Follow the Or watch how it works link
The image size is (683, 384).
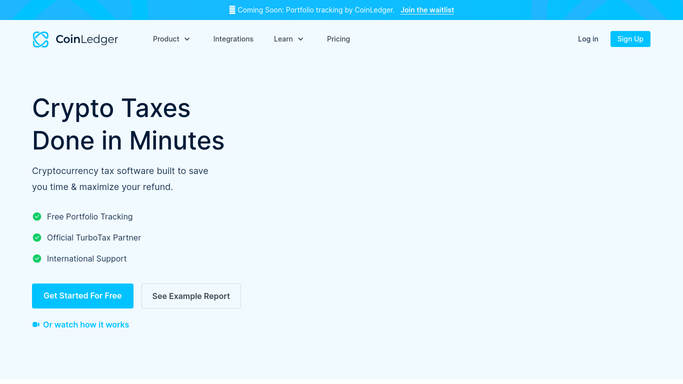click(86, 325)
